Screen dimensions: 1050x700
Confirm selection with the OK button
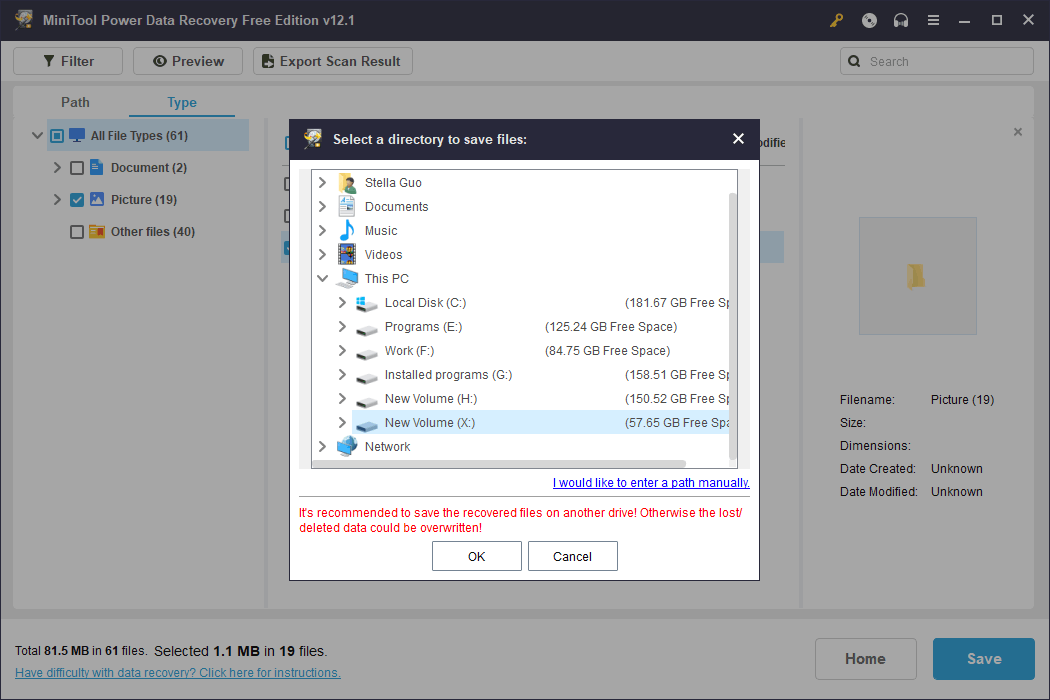(x=476, y=556)
